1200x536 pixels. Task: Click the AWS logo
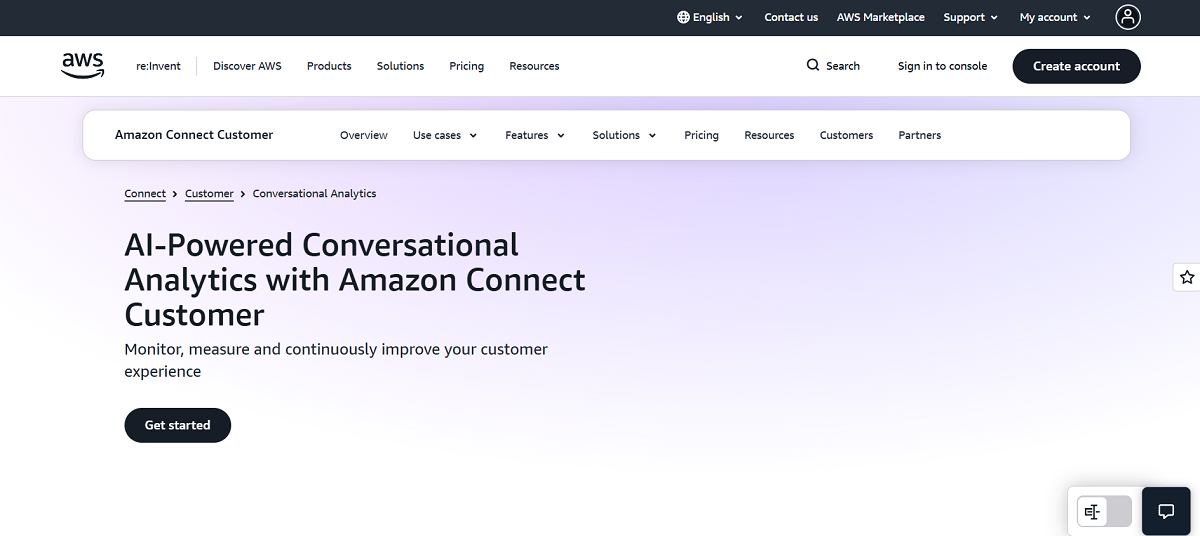click(x=82, y=66)
